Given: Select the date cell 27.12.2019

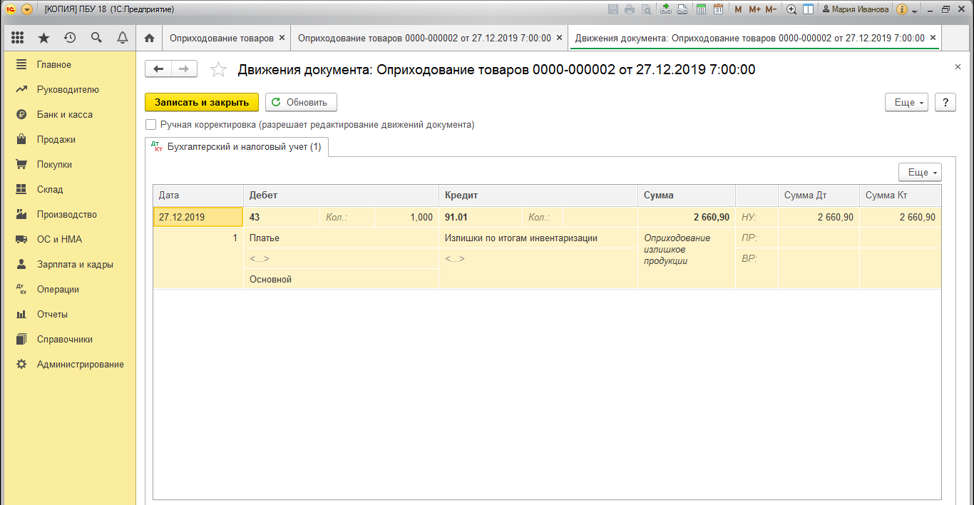Looking at the screenshot, I should (197, 217).
